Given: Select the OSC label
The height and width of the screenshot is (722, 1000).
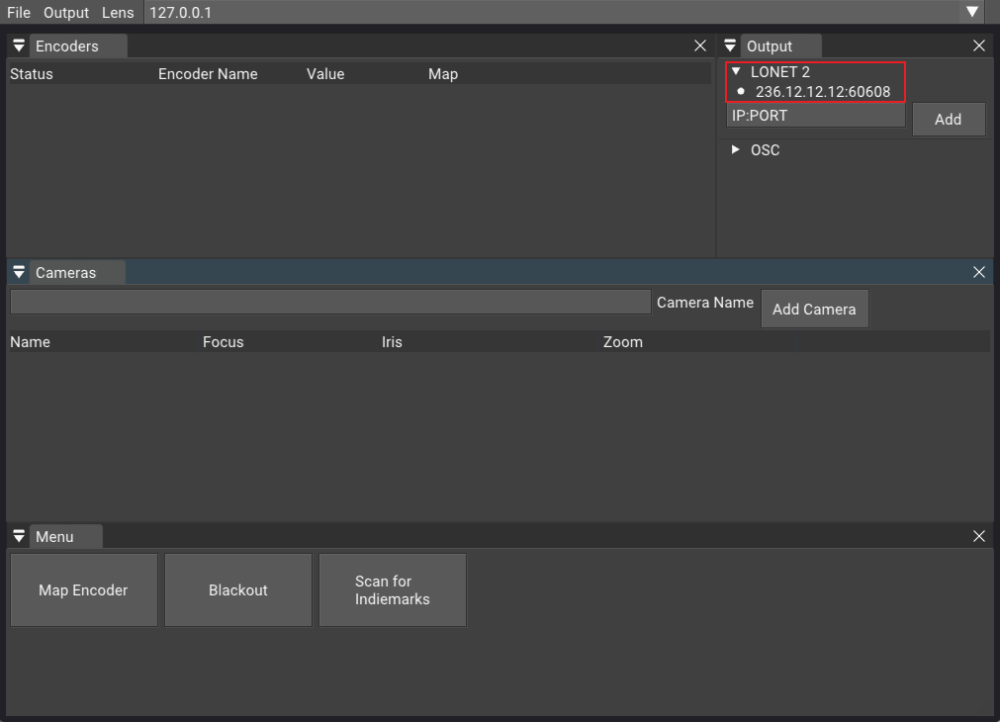Looking at the screenshot, I should click(x=765, y=150).
